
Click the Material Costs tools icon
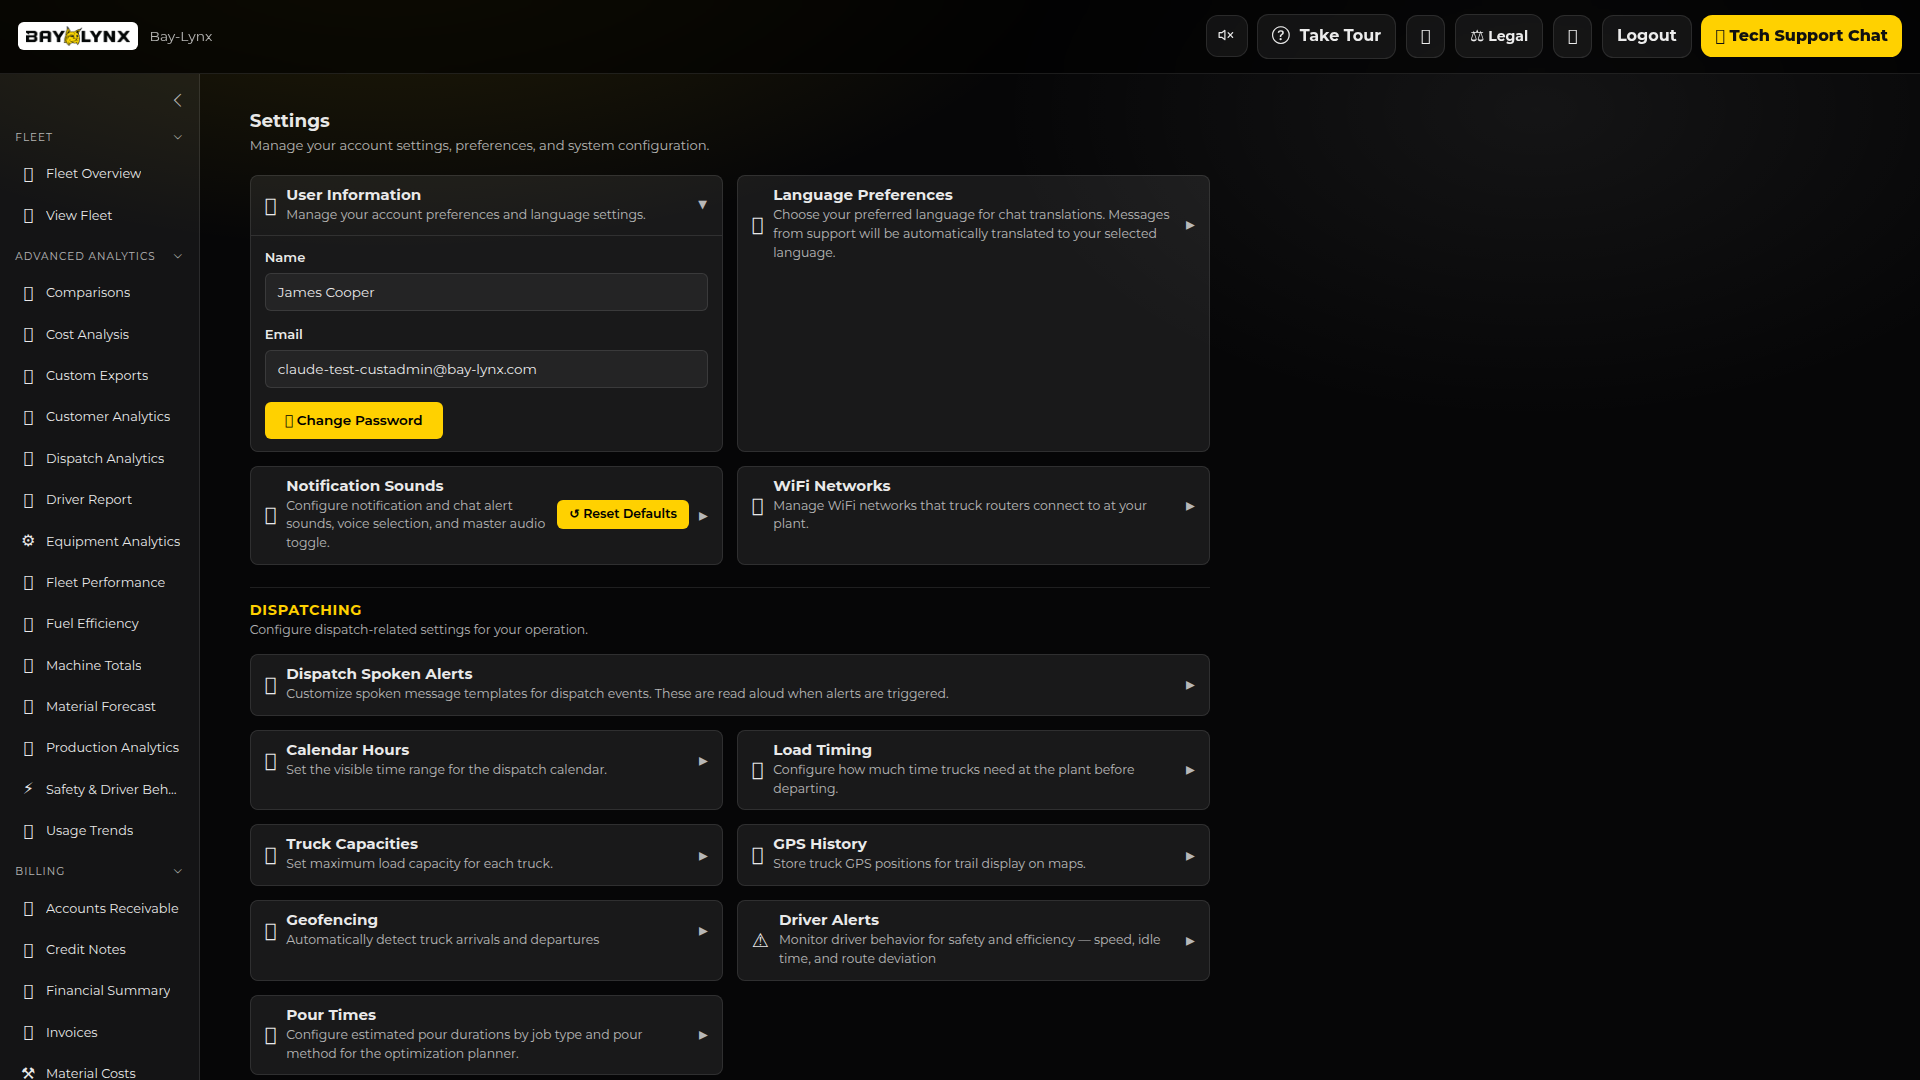(28, 1072)
